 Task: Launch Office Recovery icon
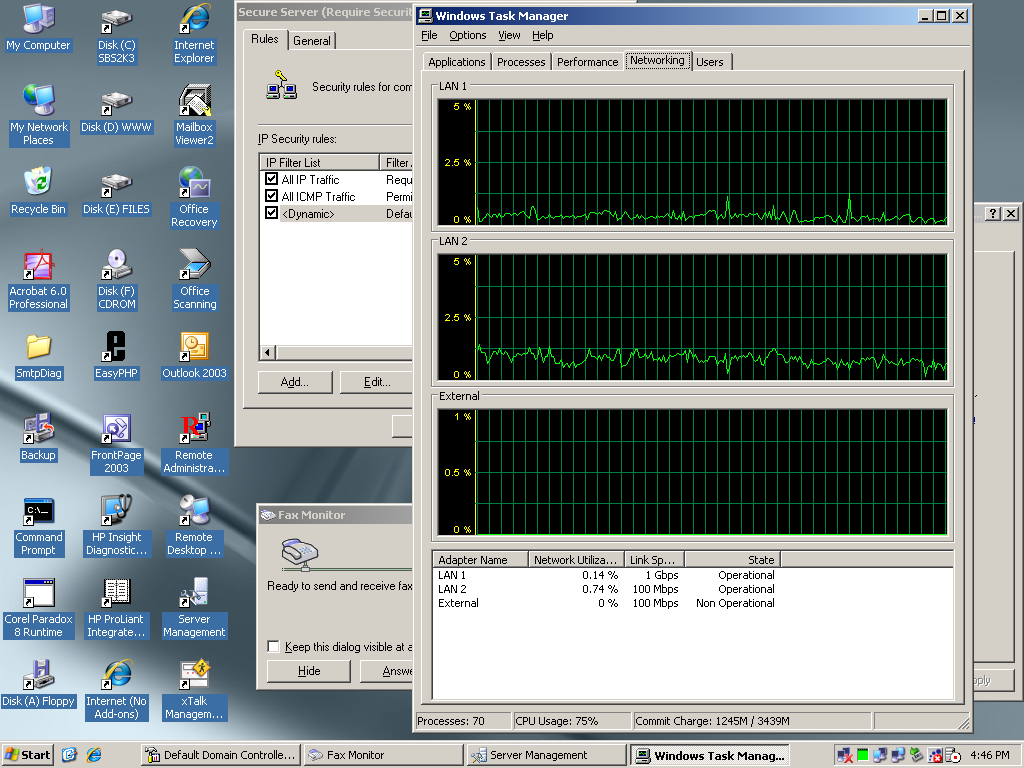point(194,198)
